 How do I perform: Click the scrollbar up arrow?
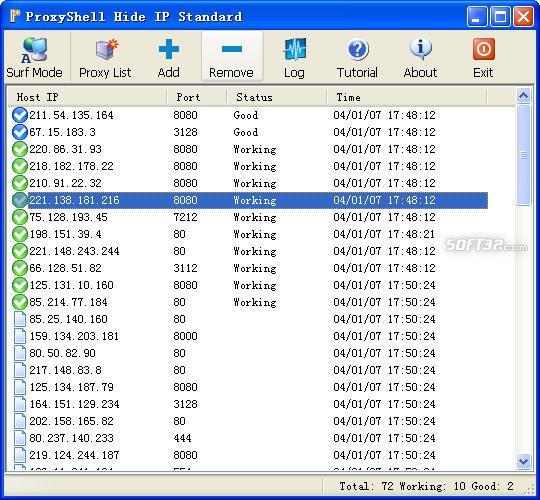(x=523, y=95)
